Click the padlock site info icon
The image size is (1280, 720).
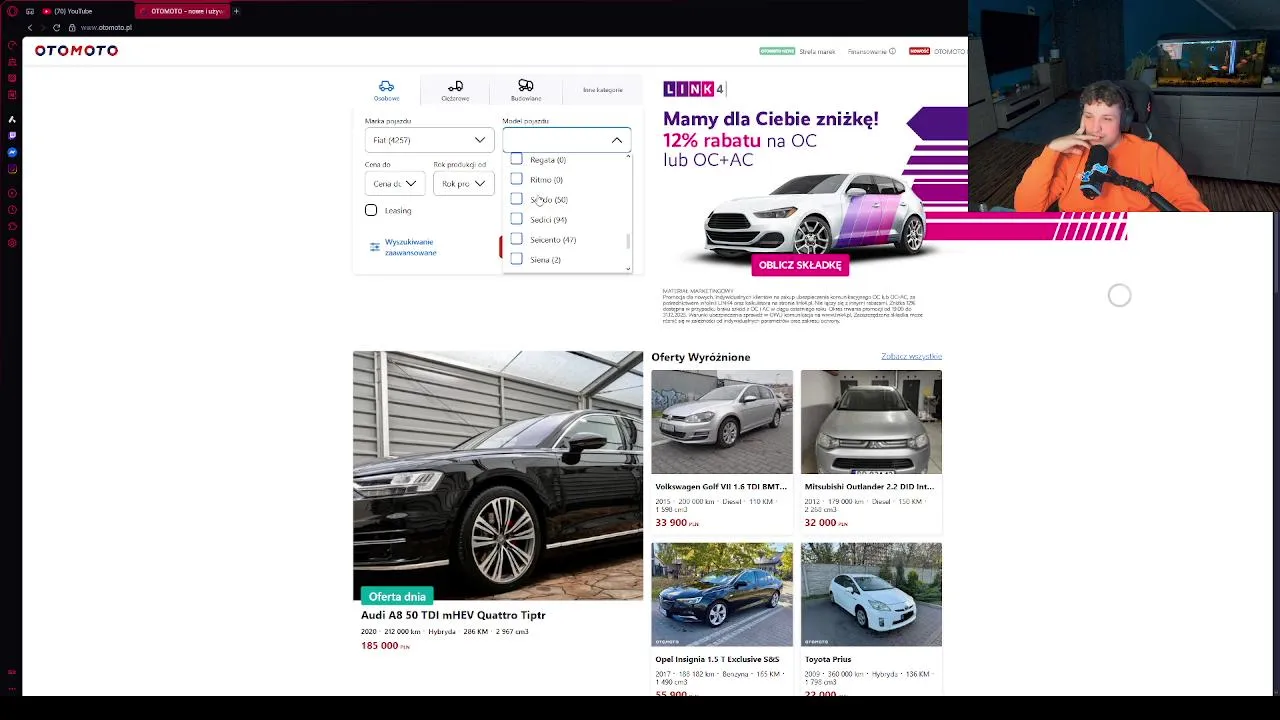(x=73, y=27)
